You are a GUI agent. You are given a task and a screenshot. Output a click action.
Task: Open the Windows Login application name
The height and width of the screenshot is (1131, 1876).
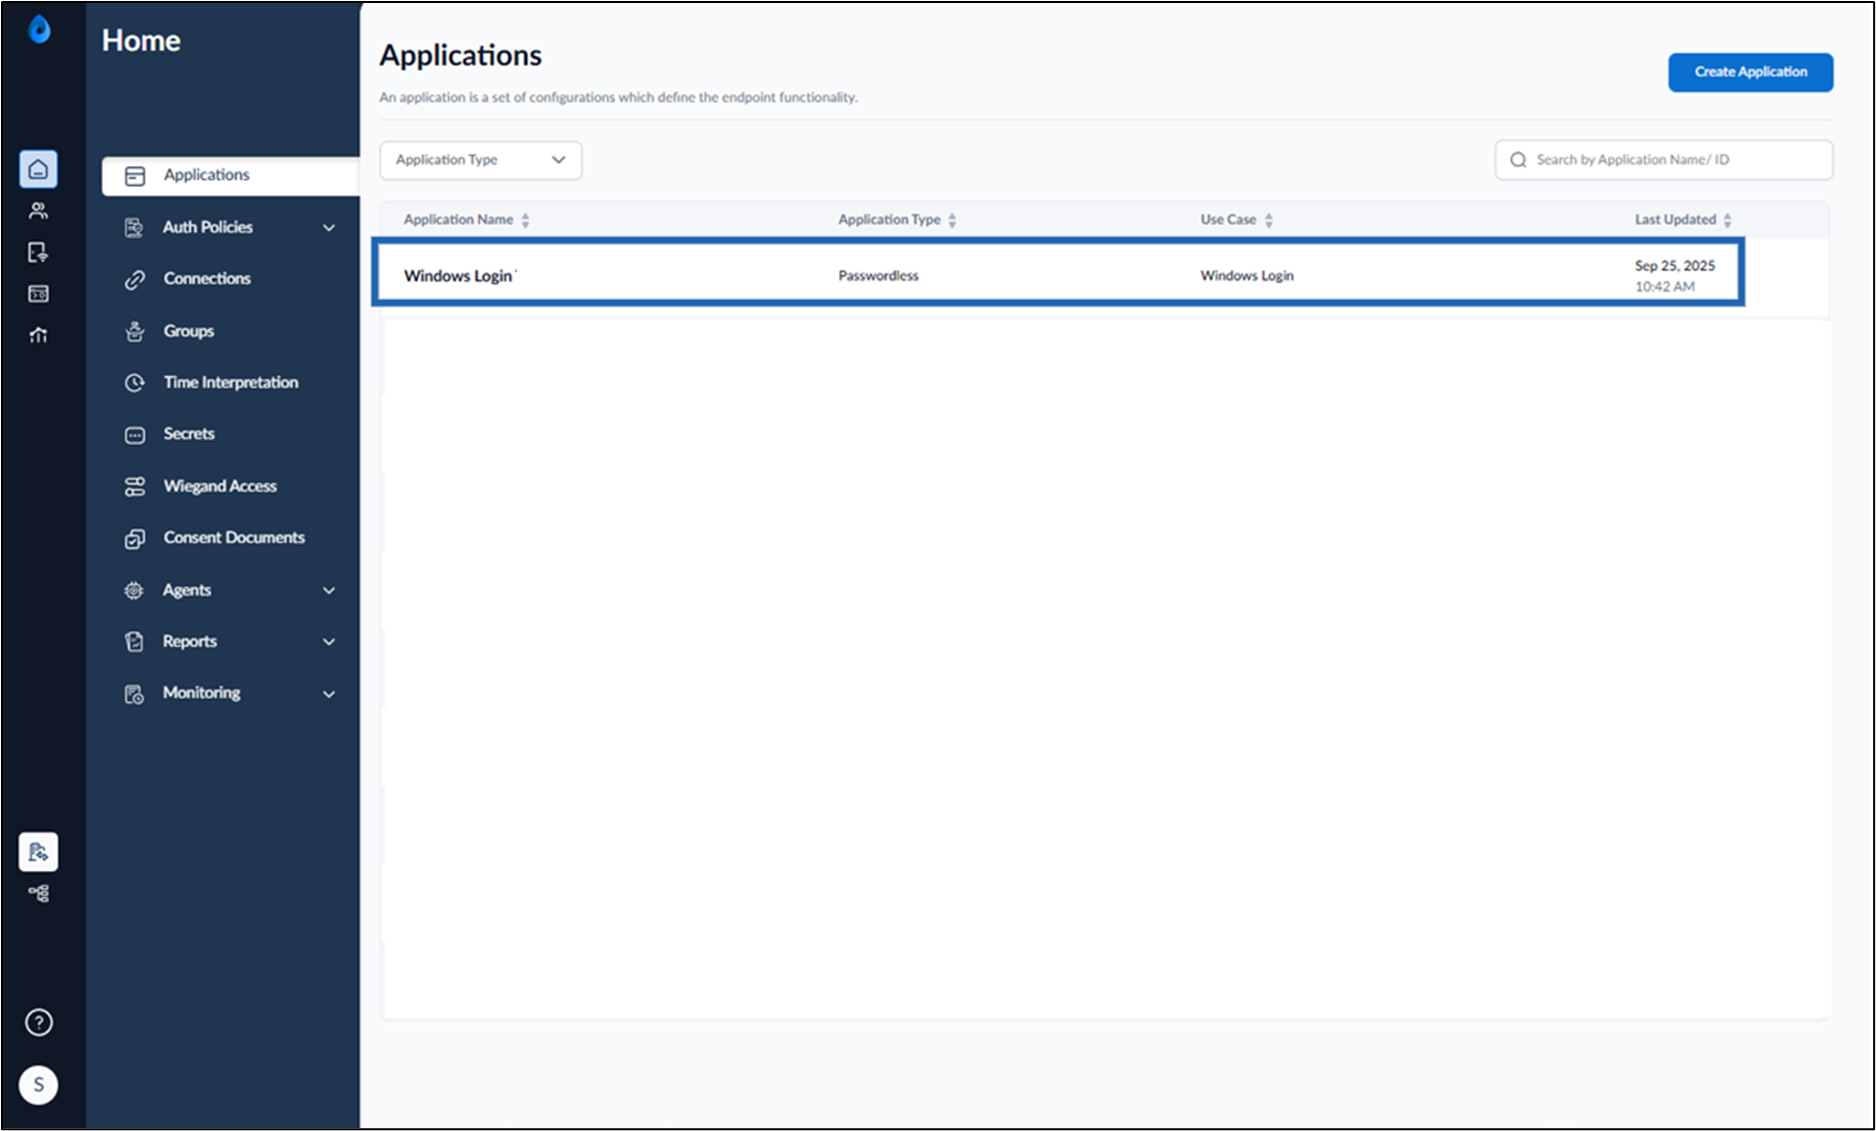458,276
